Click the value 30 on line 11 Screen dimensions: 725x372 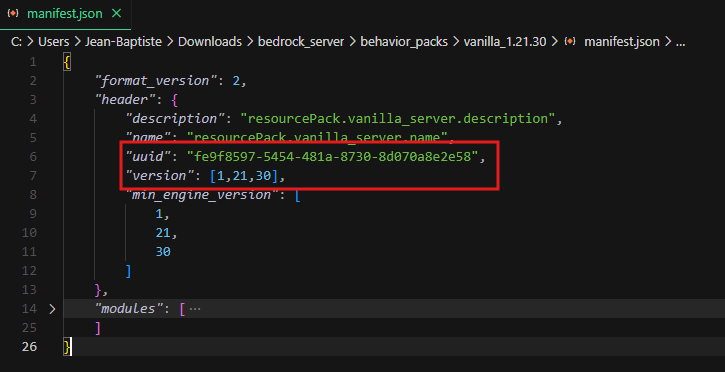pyautogui.click(x=163, y=251)
